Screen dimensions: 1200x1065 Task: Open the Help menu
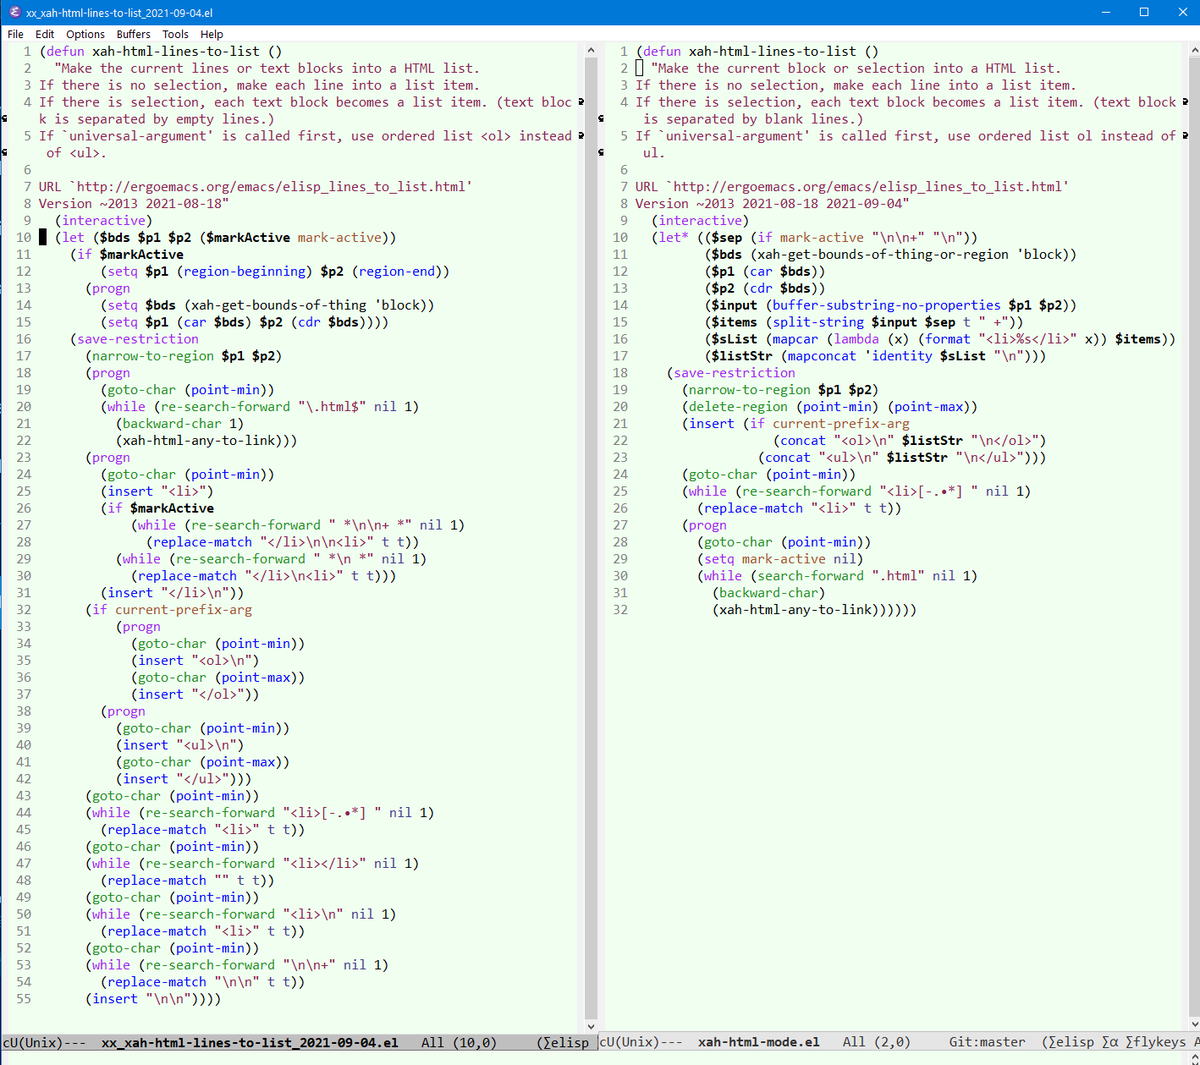(212, 33)
